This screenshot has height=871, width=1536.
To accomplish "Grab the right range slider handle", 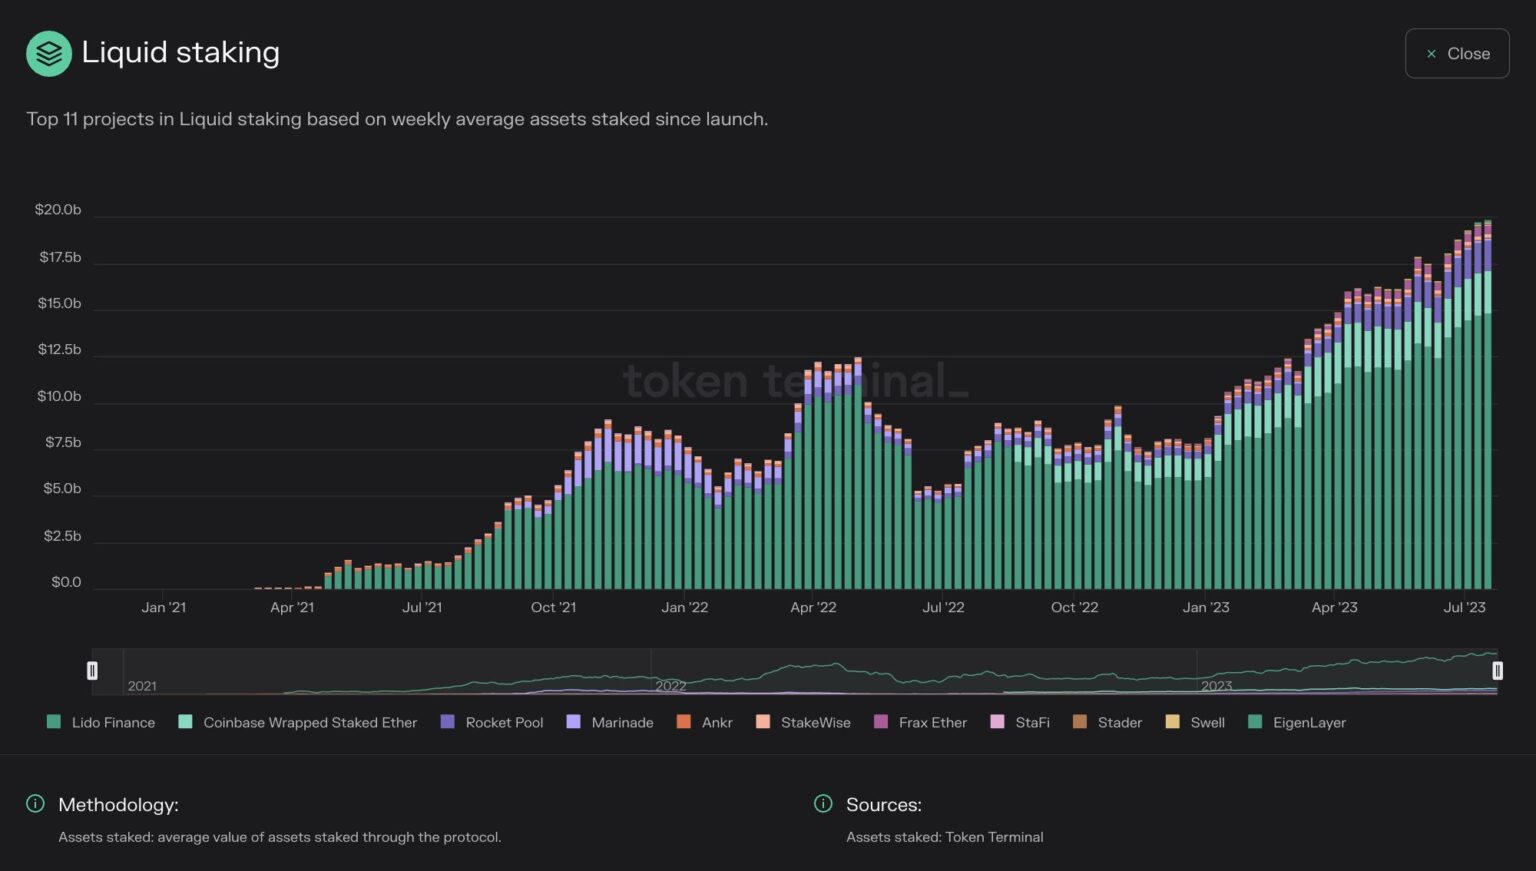I will point(1497,671).
